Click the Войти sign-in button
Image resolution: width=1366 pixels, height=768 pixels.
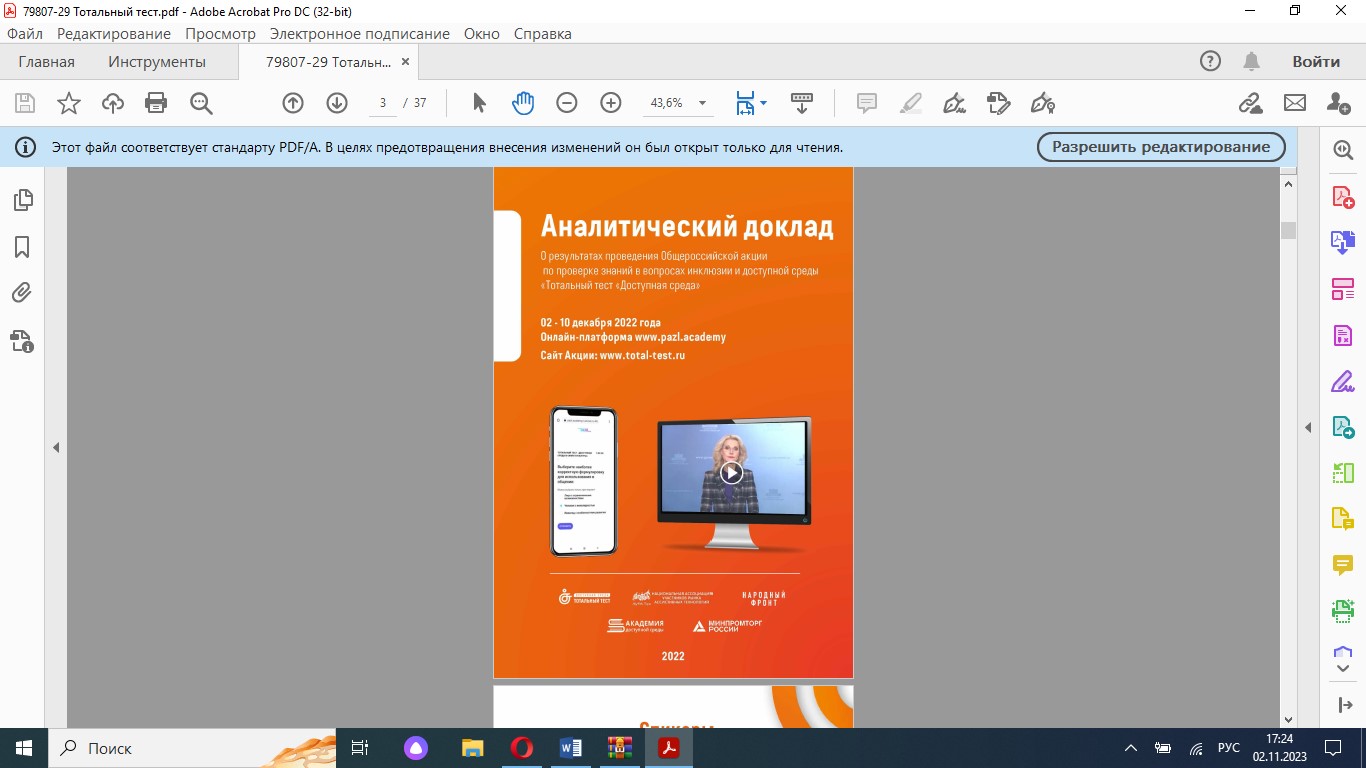click(x=1315, y=62)
